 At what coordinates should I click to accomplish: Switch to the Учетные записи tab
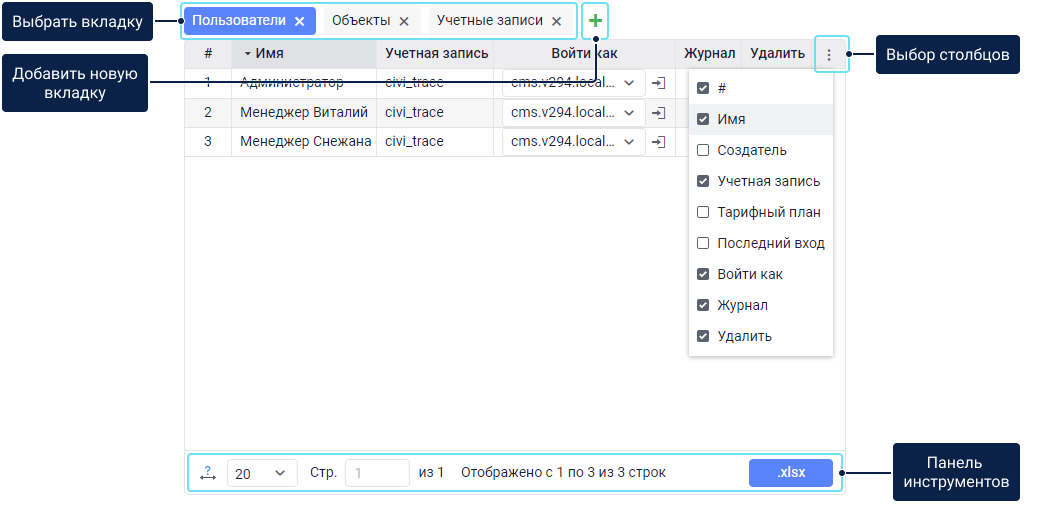pyautogui.click(x=489, y=21)
